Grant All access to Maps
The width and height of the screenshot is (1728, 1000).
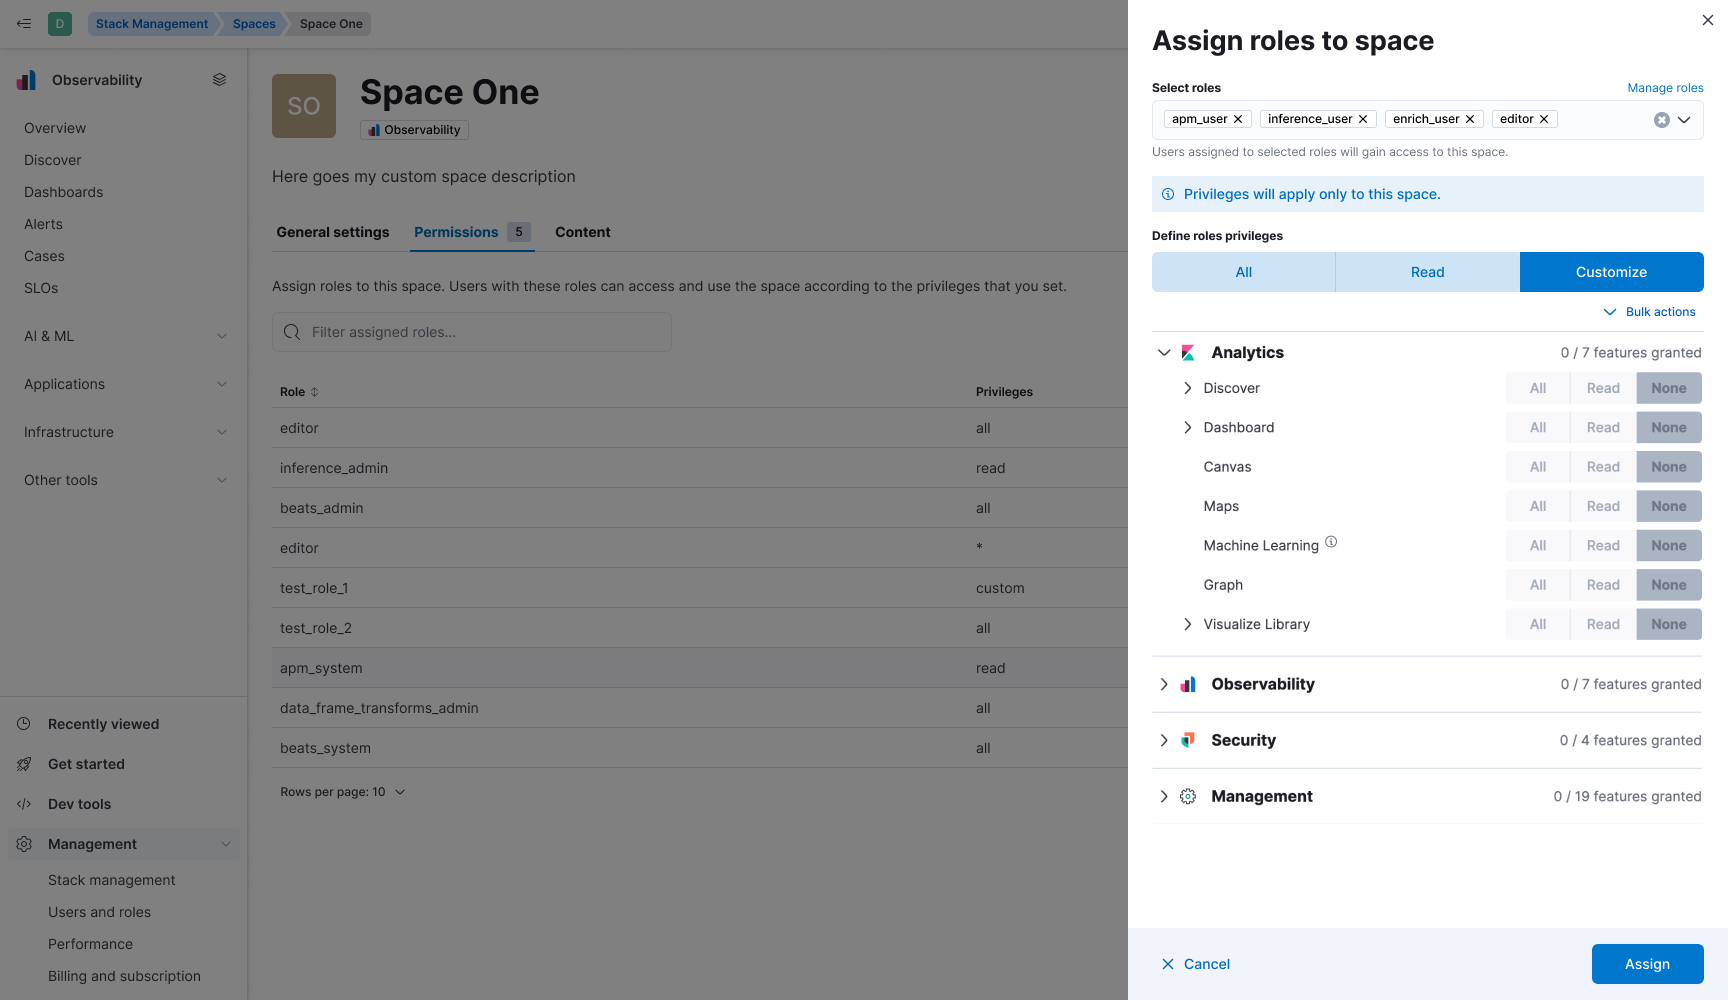tap(1537, 506)
